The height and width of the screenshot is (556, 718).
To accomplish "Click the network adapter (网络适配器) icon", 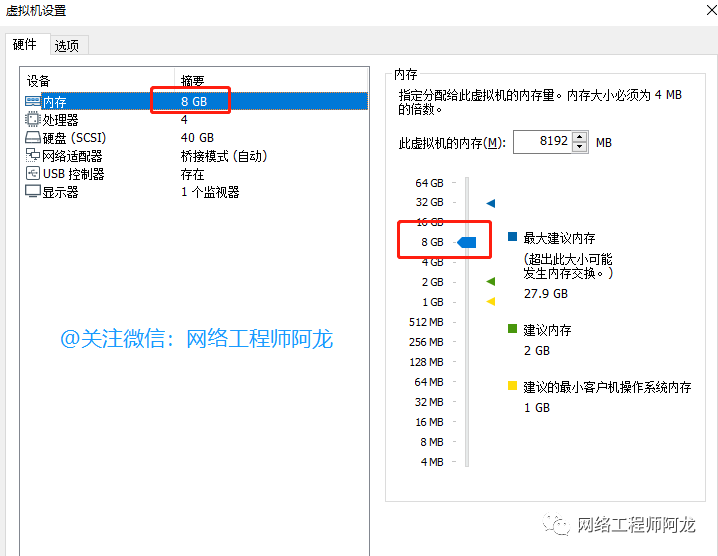I will point(33,155).
